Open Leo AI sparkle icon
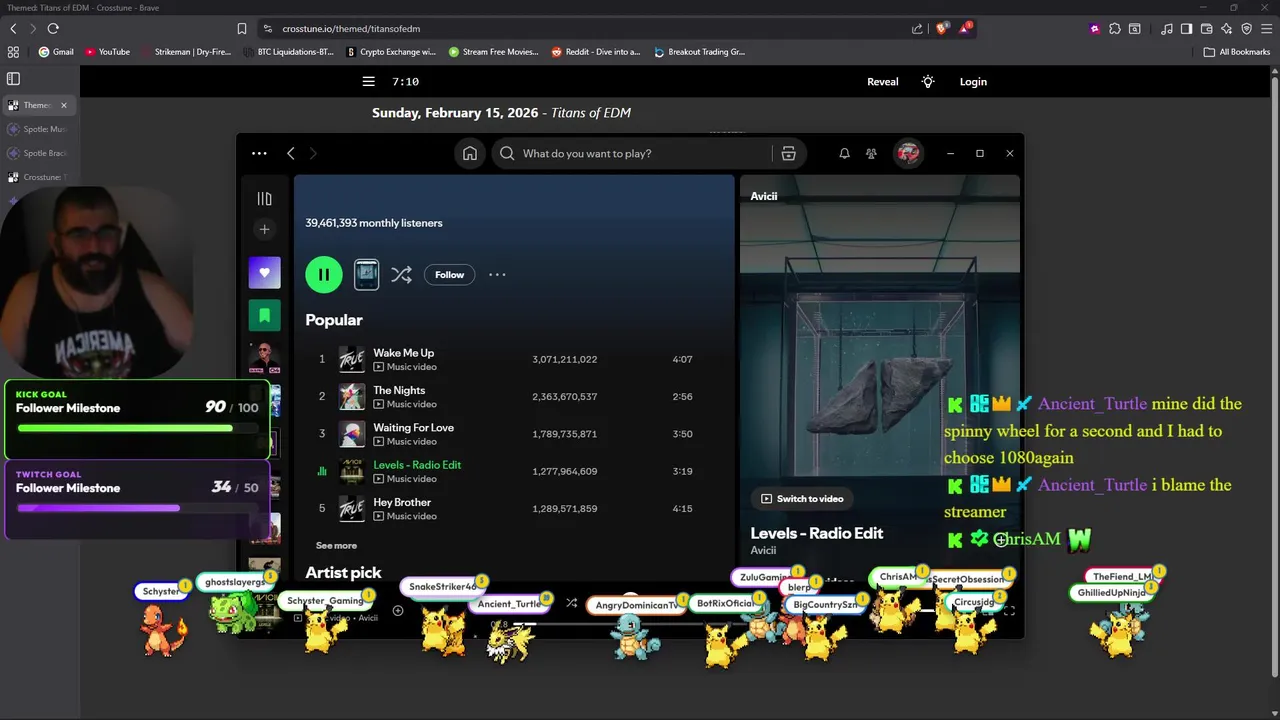This screenshot has width=1280, height=720. click(x=1226, y=29)
